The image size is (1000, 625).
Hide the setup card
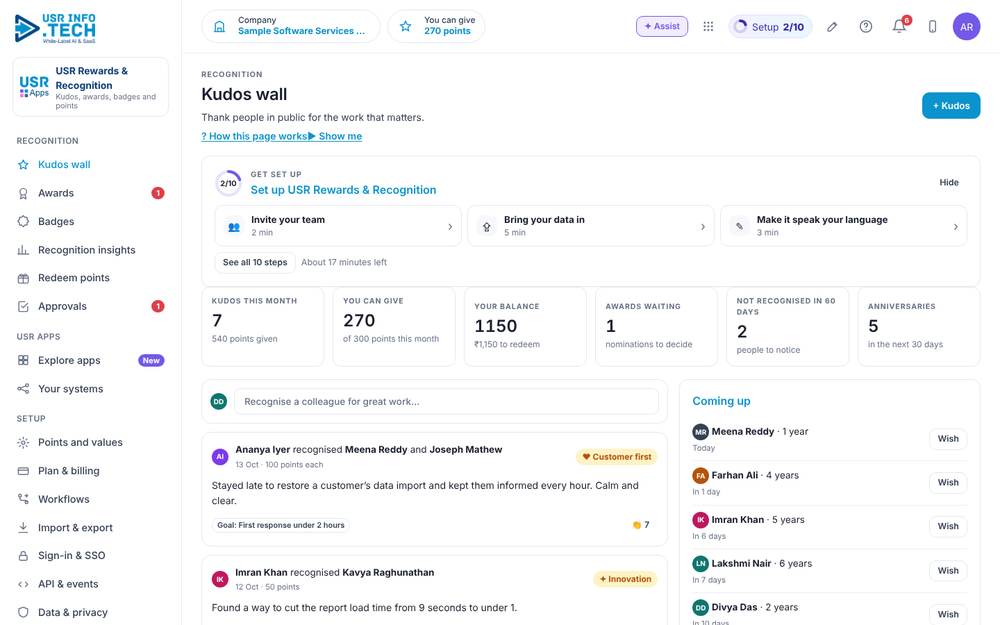coord(949,182)
